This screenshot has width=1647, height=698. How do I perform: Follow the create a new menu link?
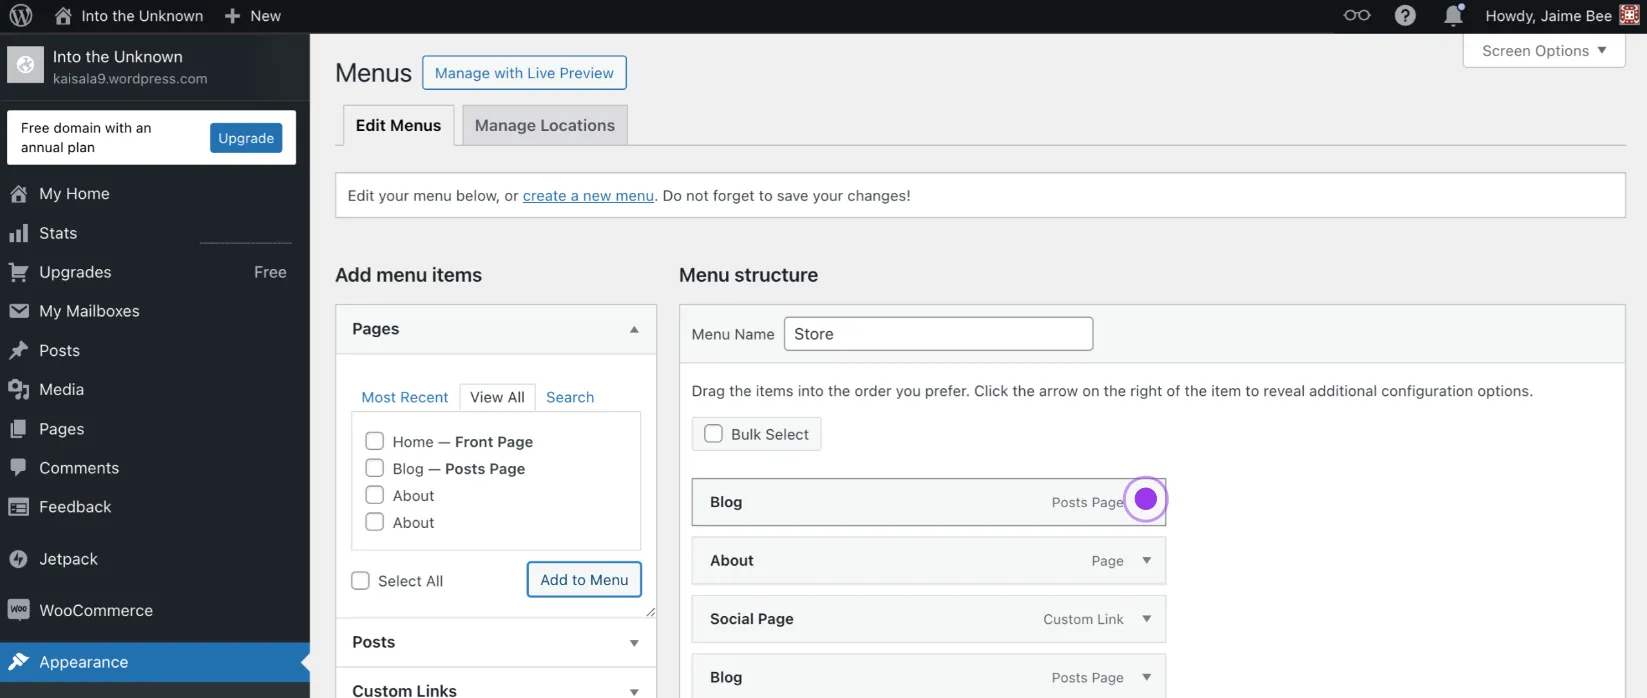(588, 196)
